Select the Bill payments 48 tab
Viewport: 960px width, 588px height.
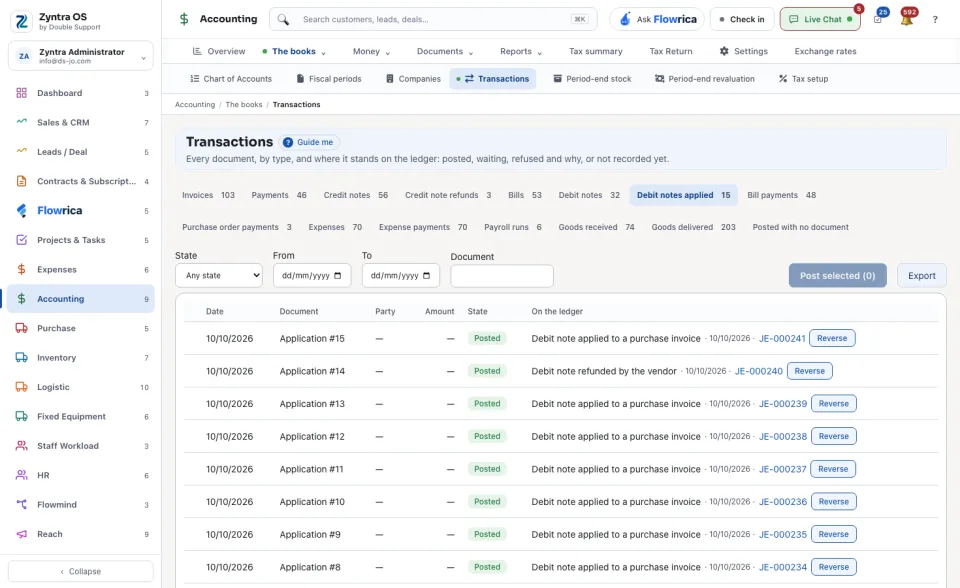781,195
